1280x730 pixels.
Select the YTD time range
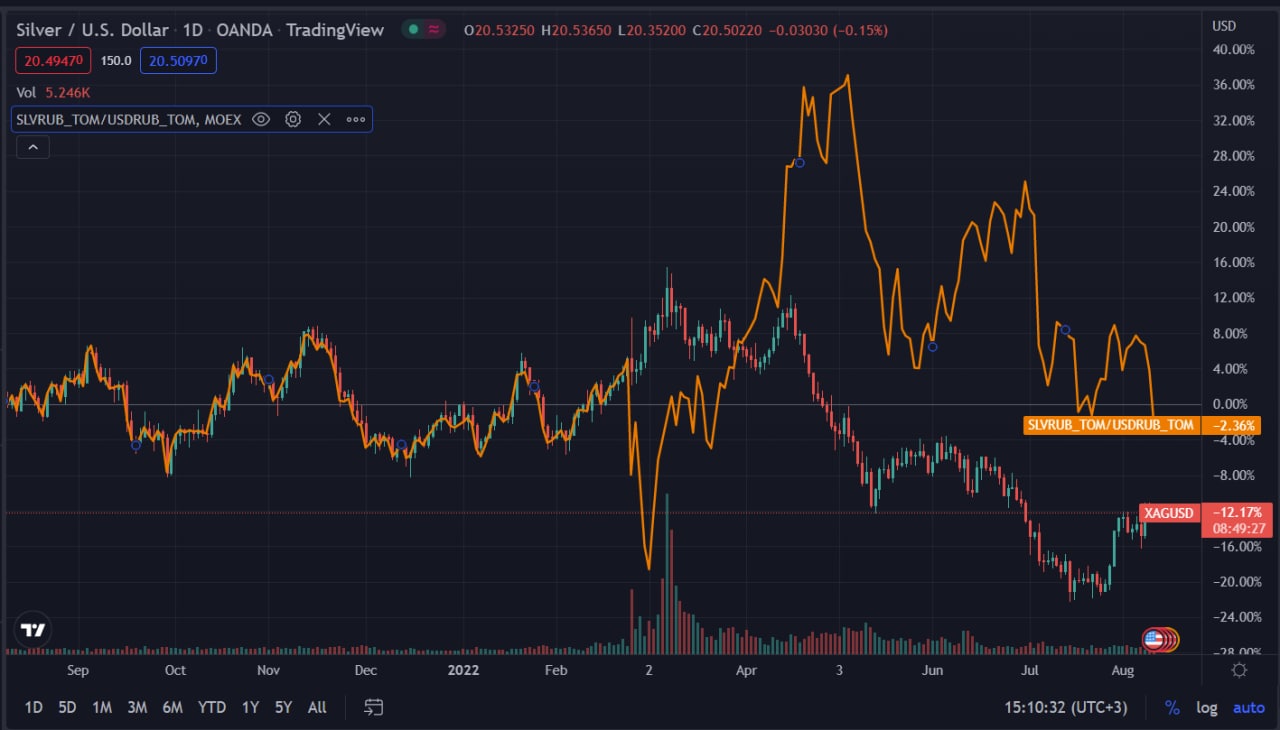tap(212, 707)
